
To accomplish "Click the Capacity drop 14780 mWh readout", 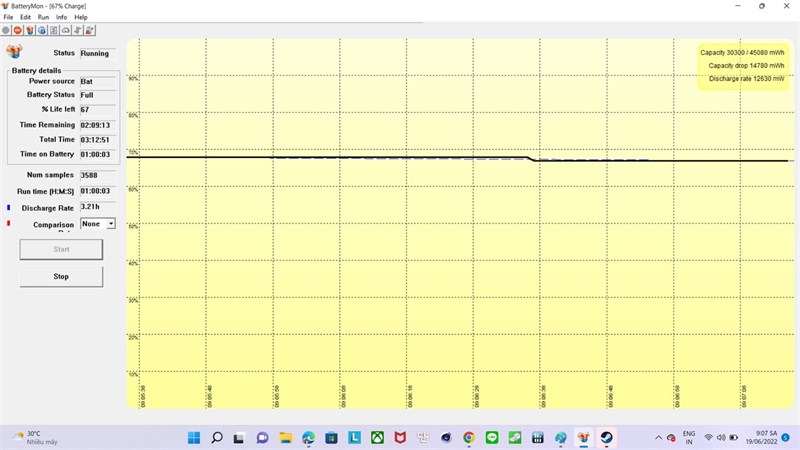I will click(746, 65).
